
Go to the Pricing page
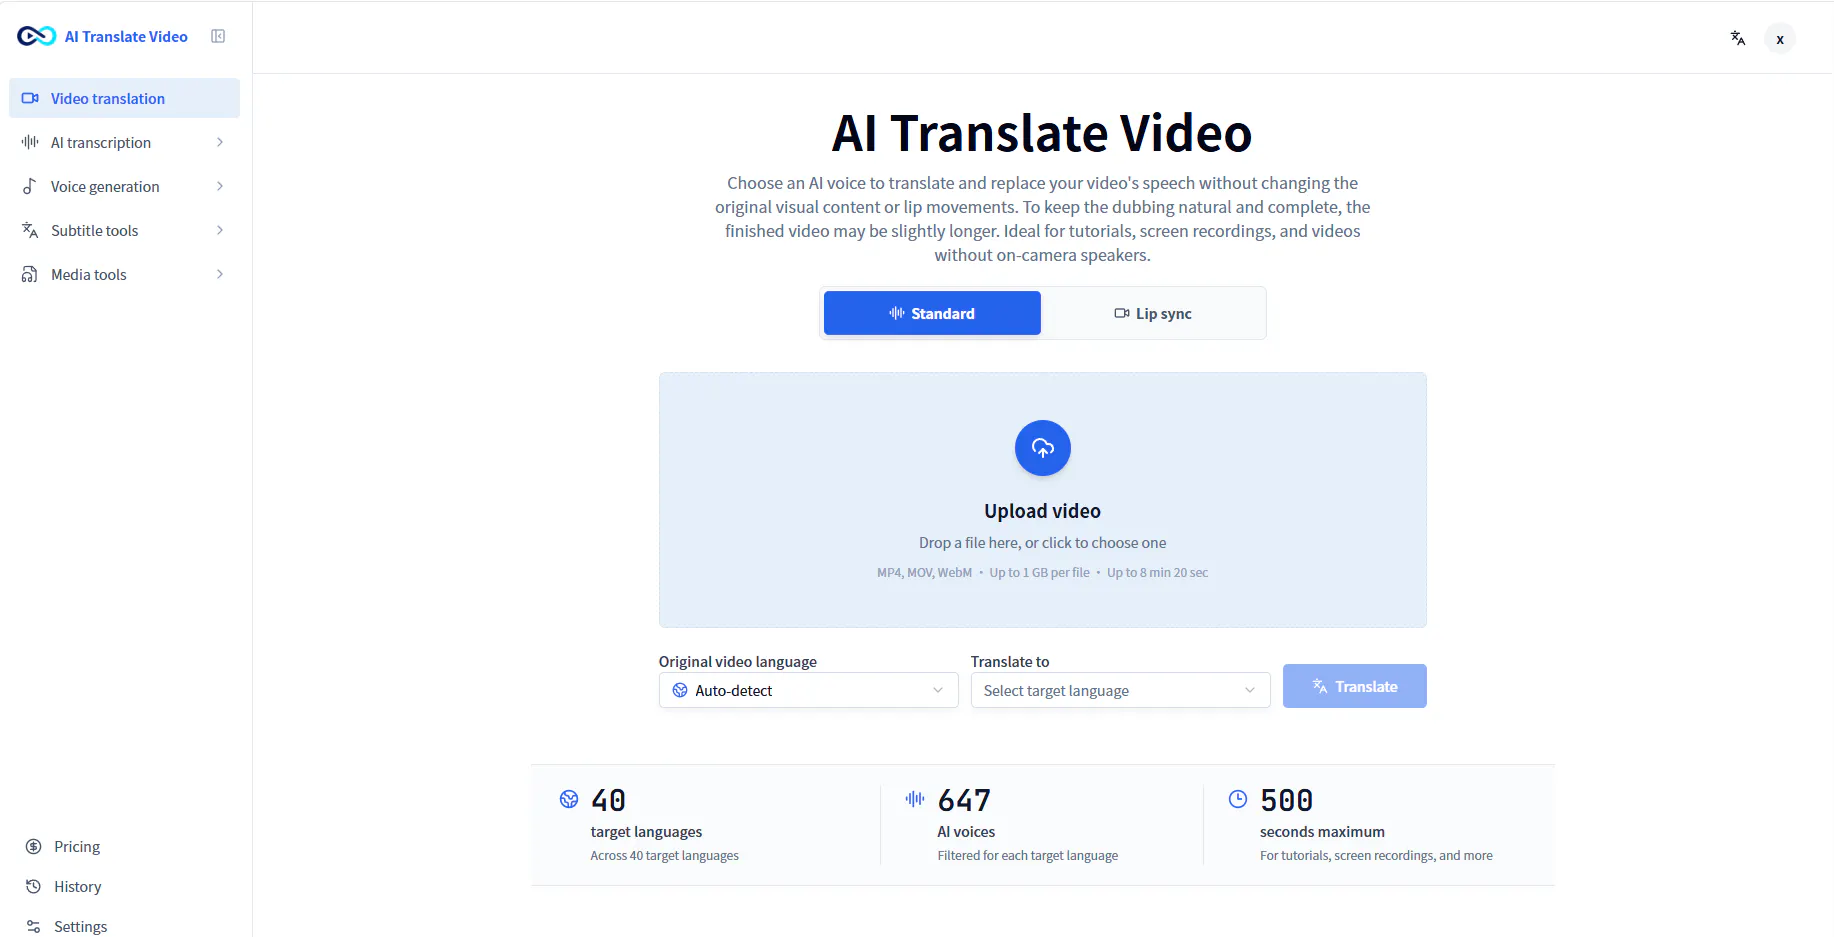coord(77,846)
